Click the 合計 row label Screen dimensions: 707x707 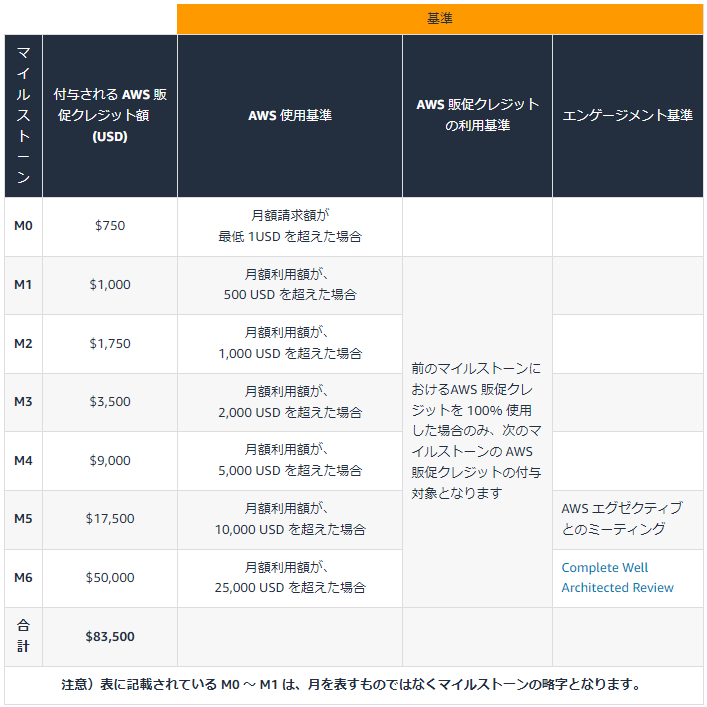point(23,636)
